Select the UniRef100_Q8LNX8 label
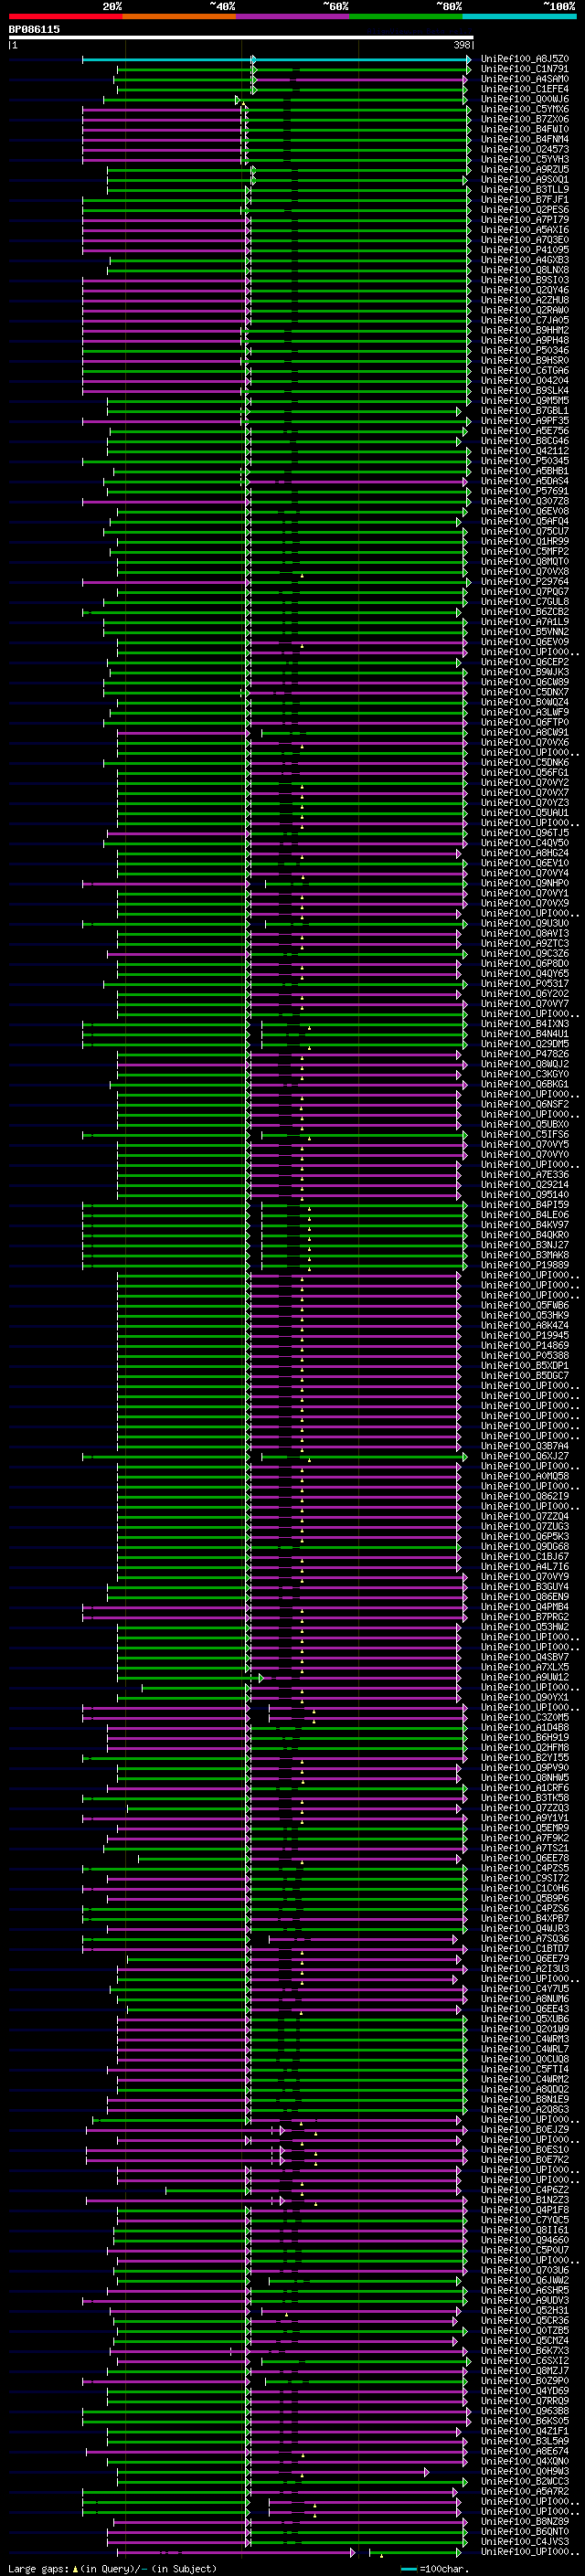This screenshot has width=585, height=2576. click(525, 270)
